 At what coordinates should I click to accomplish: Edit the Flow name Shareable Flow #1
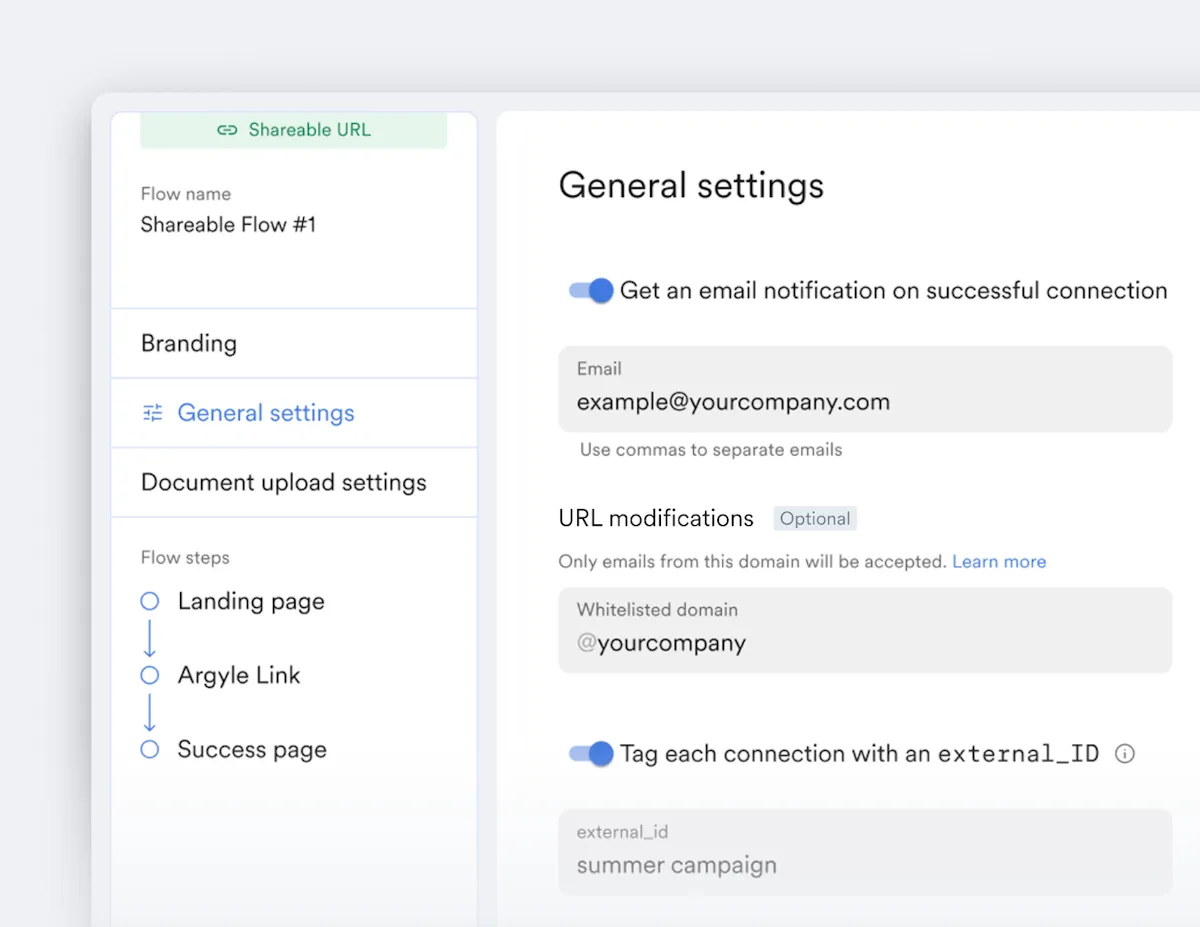[228, 225]
